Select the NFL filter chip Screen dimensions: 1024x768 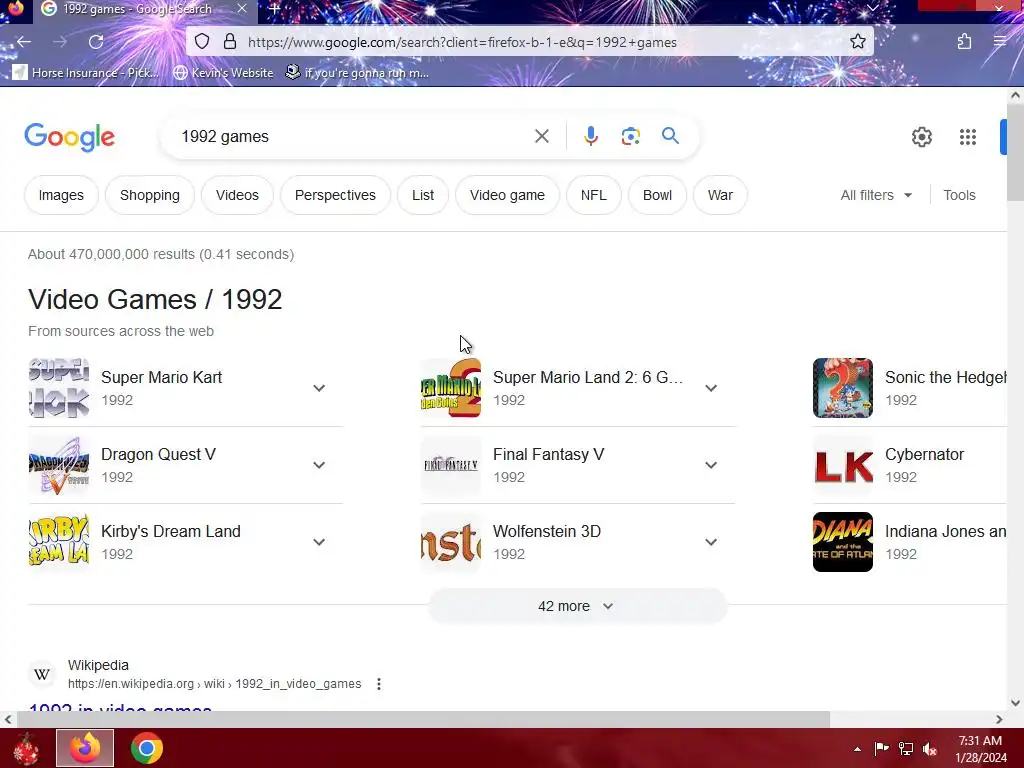tap(594, 195)
